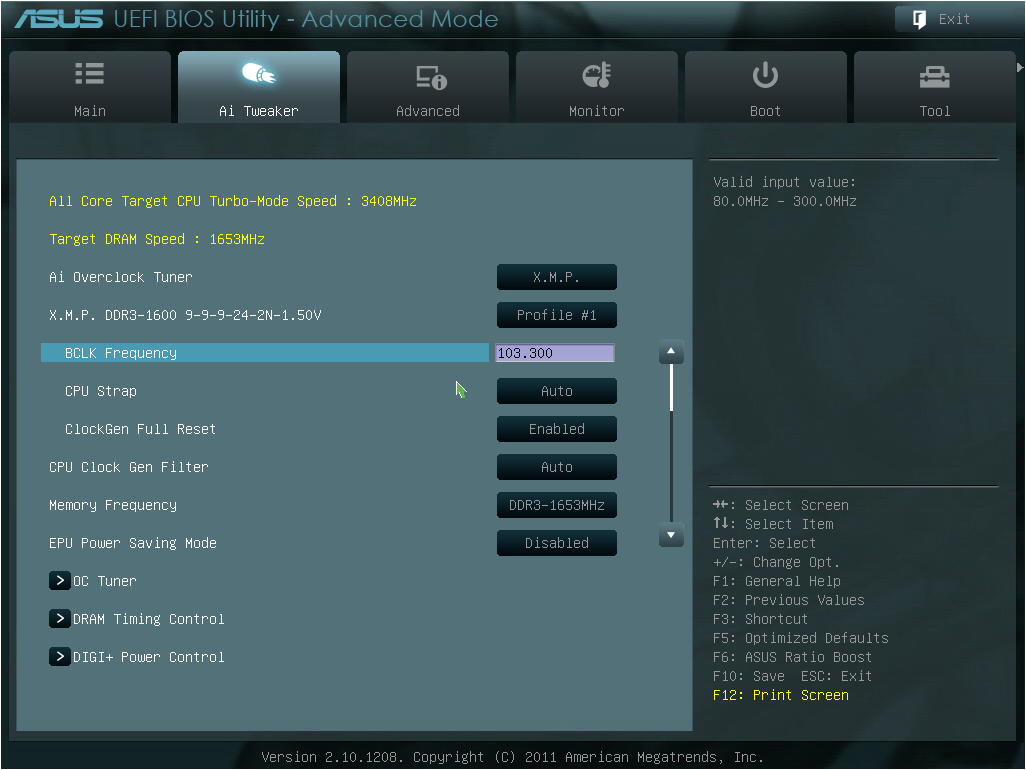The height and width of the screenshot is (770, 1026).
Task: Go to the Boot tab
Action: click(x=766, y=87)
